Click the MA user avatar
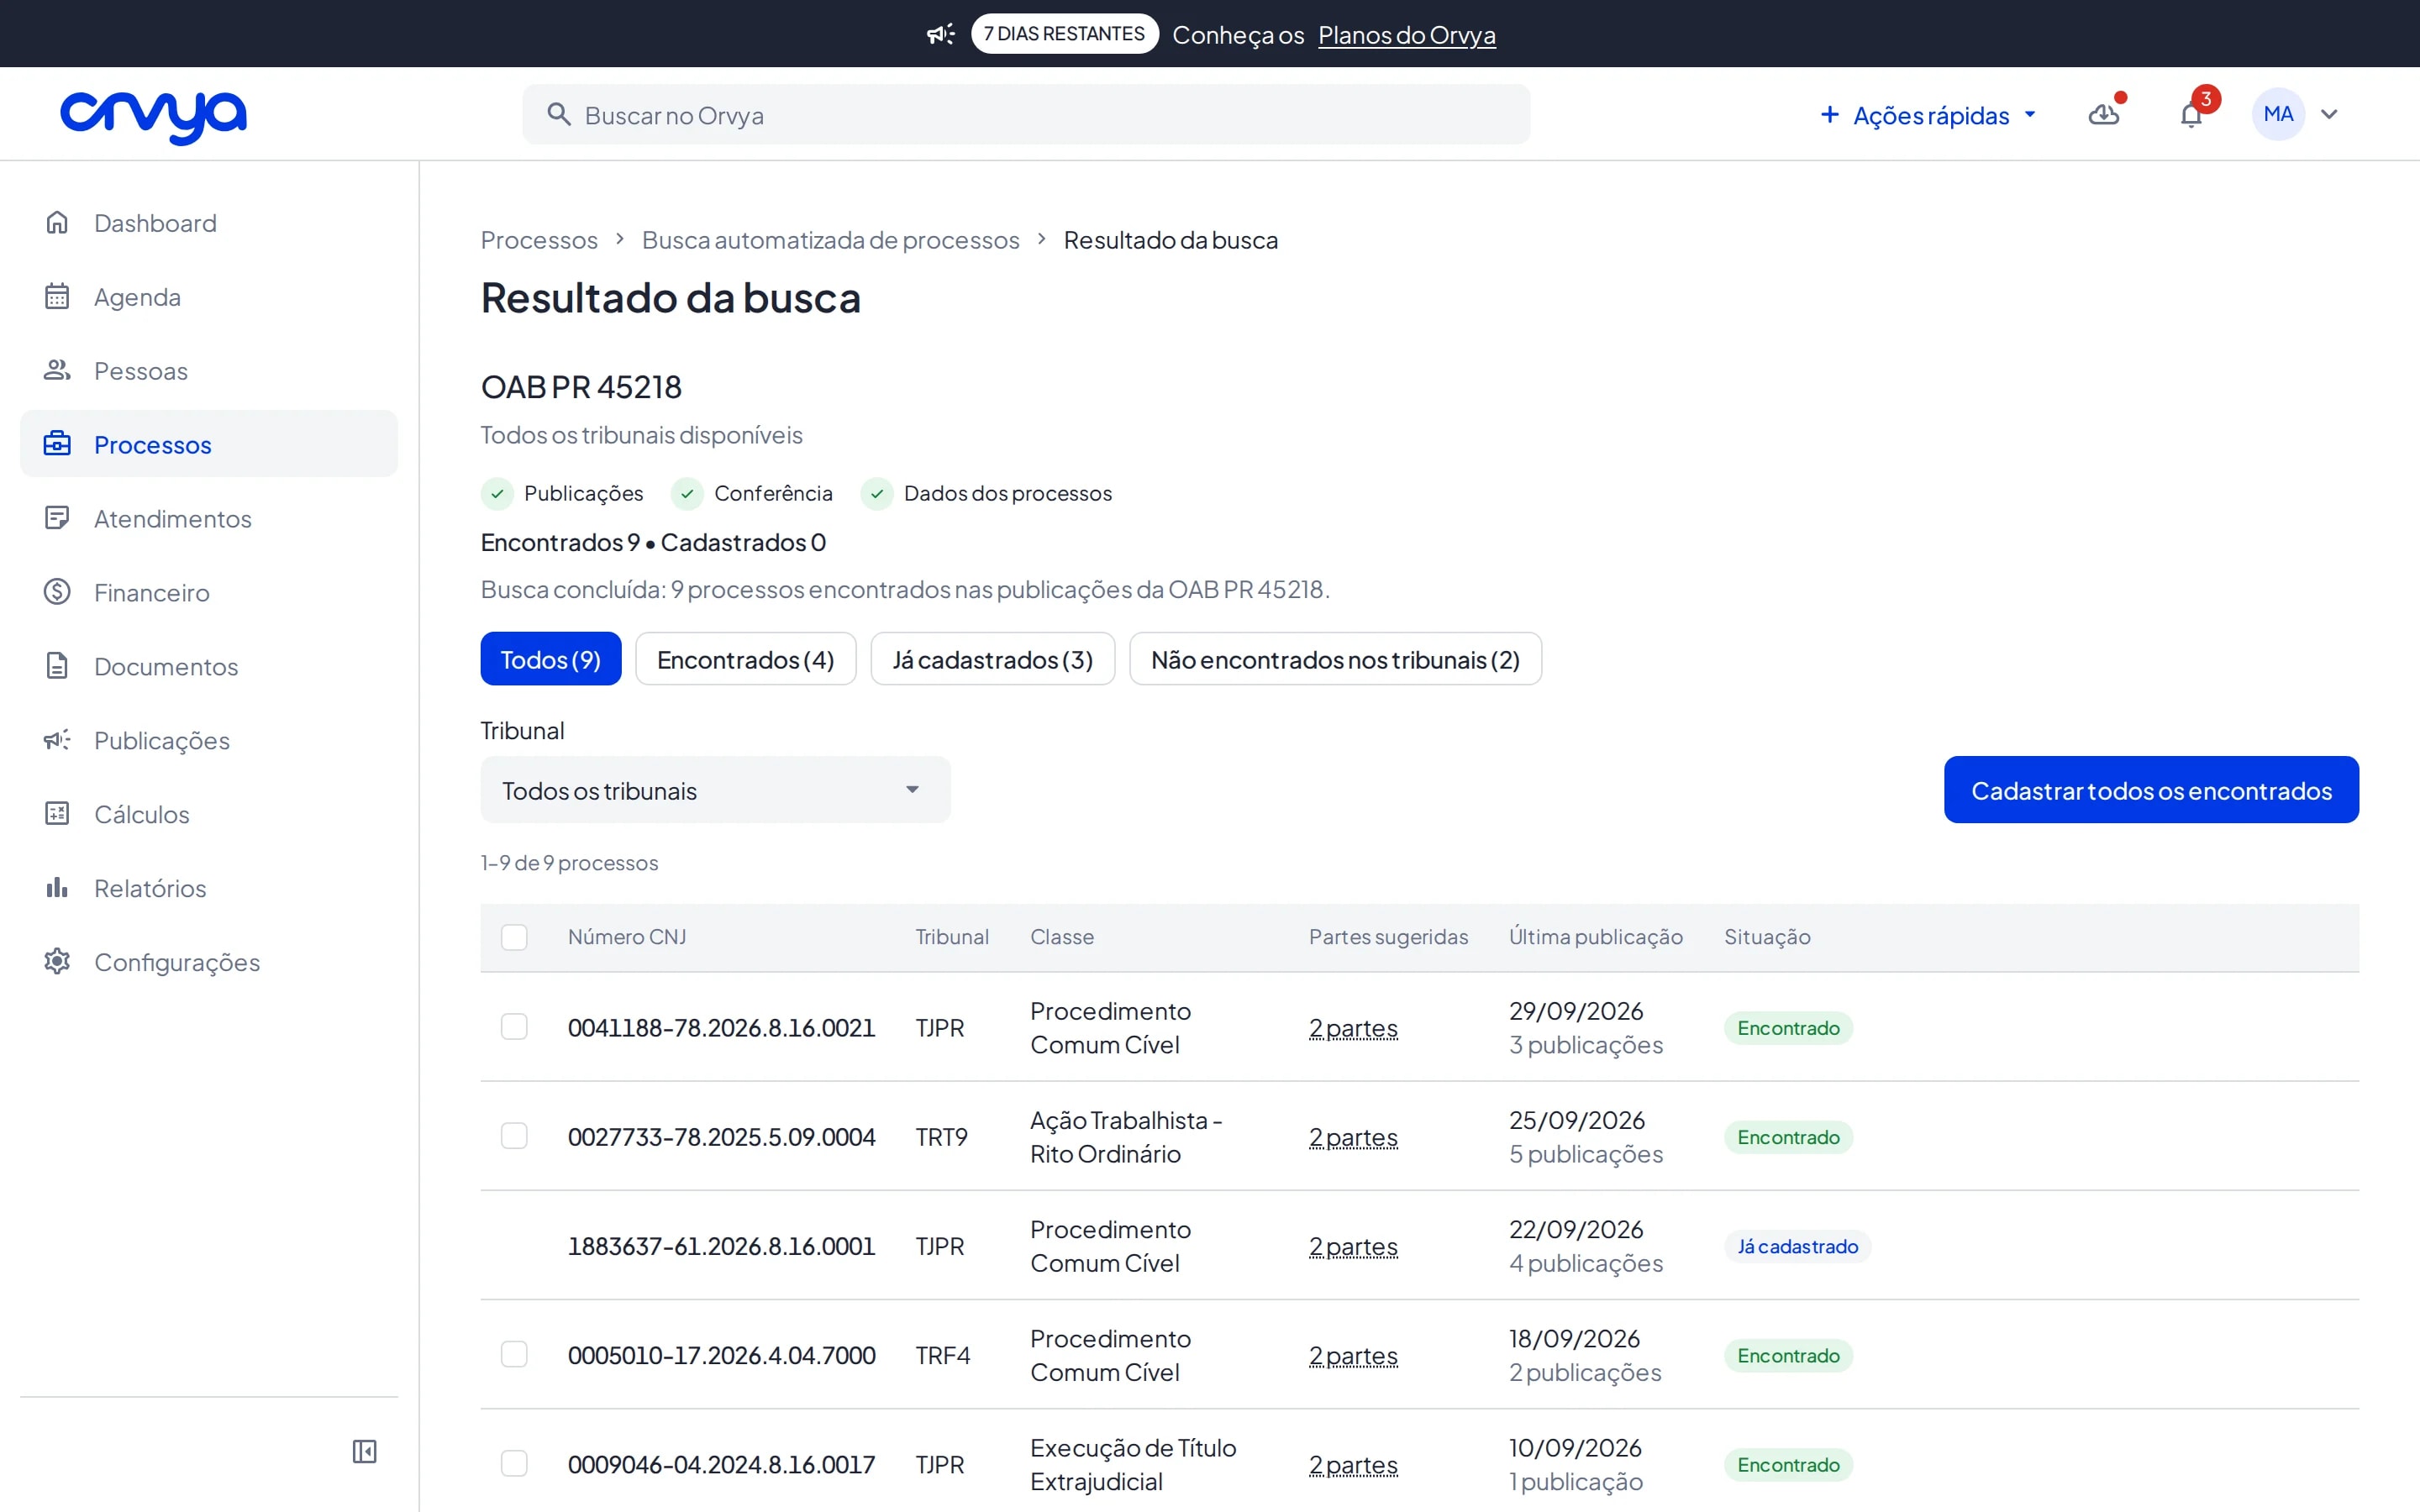The width and height of the screenshot is (2420, 1512). tap(2278, 114)
